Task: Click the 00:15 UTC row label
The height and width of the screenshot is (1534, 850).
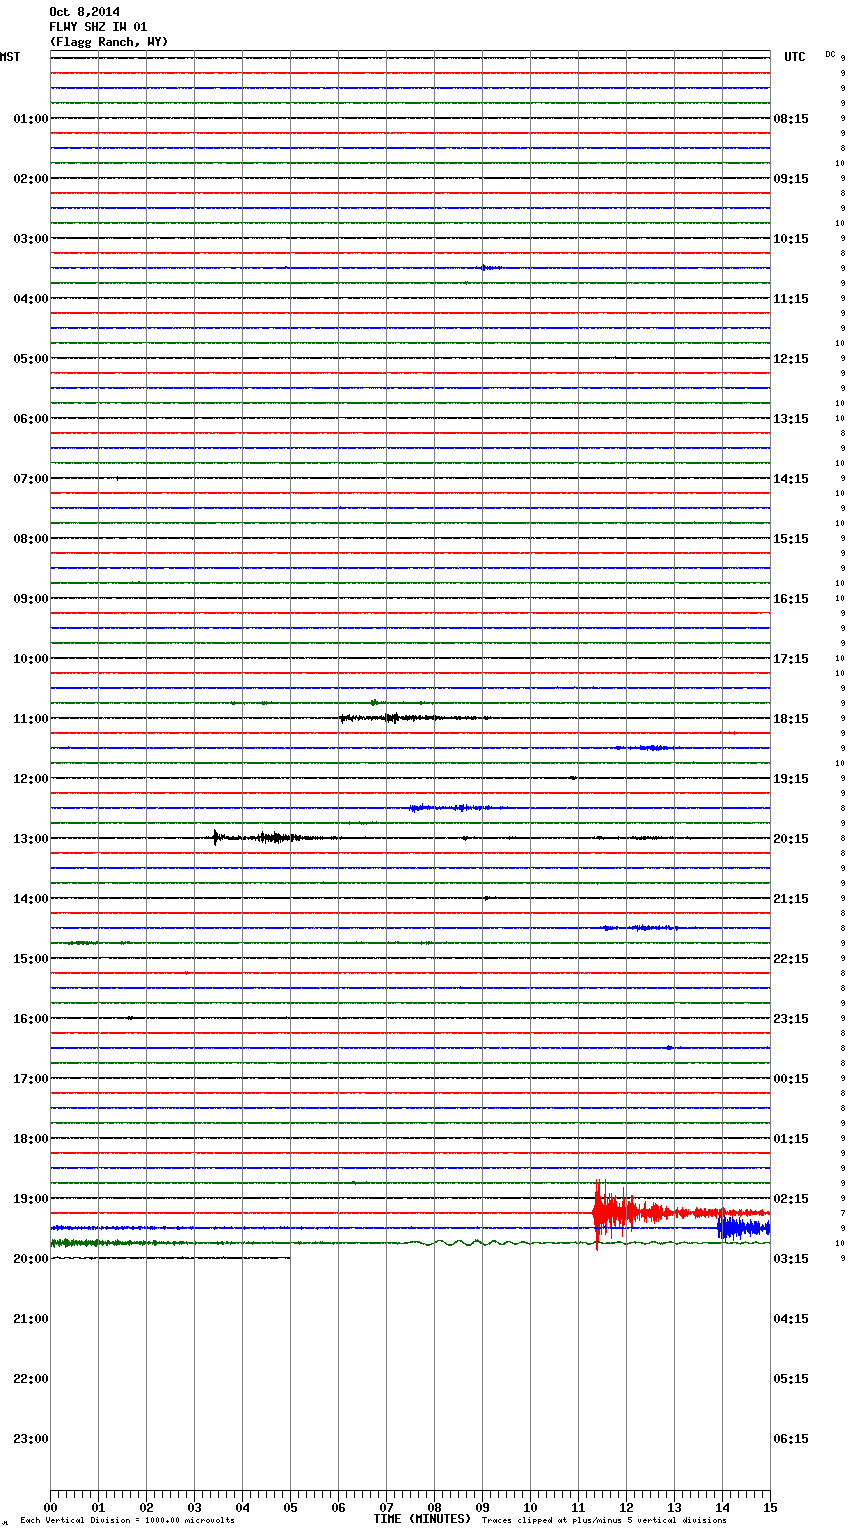Action: pyautogui.click(x=791, y=1079)
